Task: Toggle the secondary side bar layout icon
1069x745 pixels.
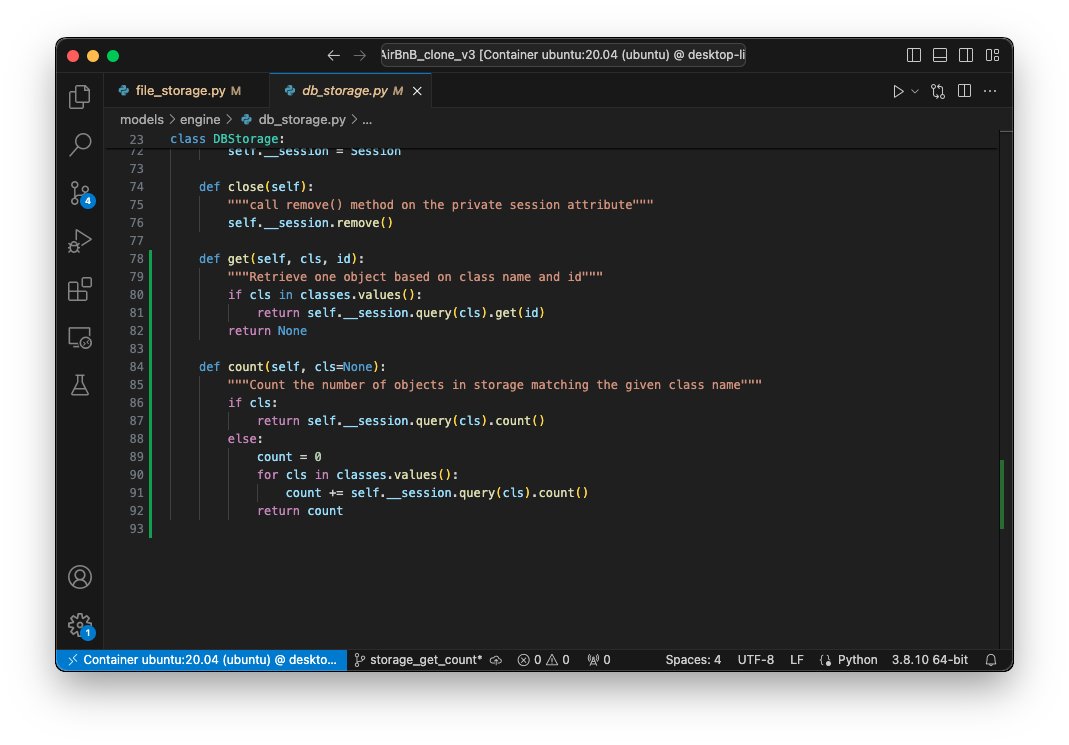Action: tap(966, 55)
